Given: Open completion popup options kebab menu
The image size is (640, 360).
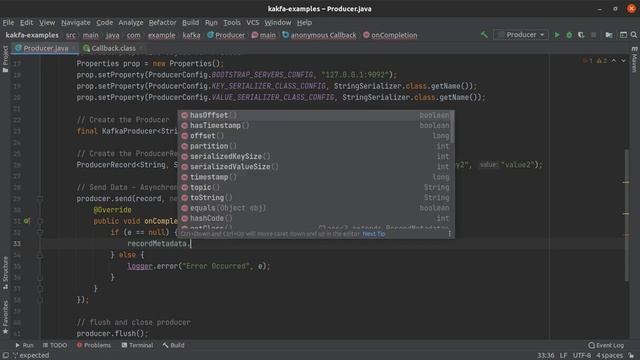Looking at the screenshot, I should 449,234.
